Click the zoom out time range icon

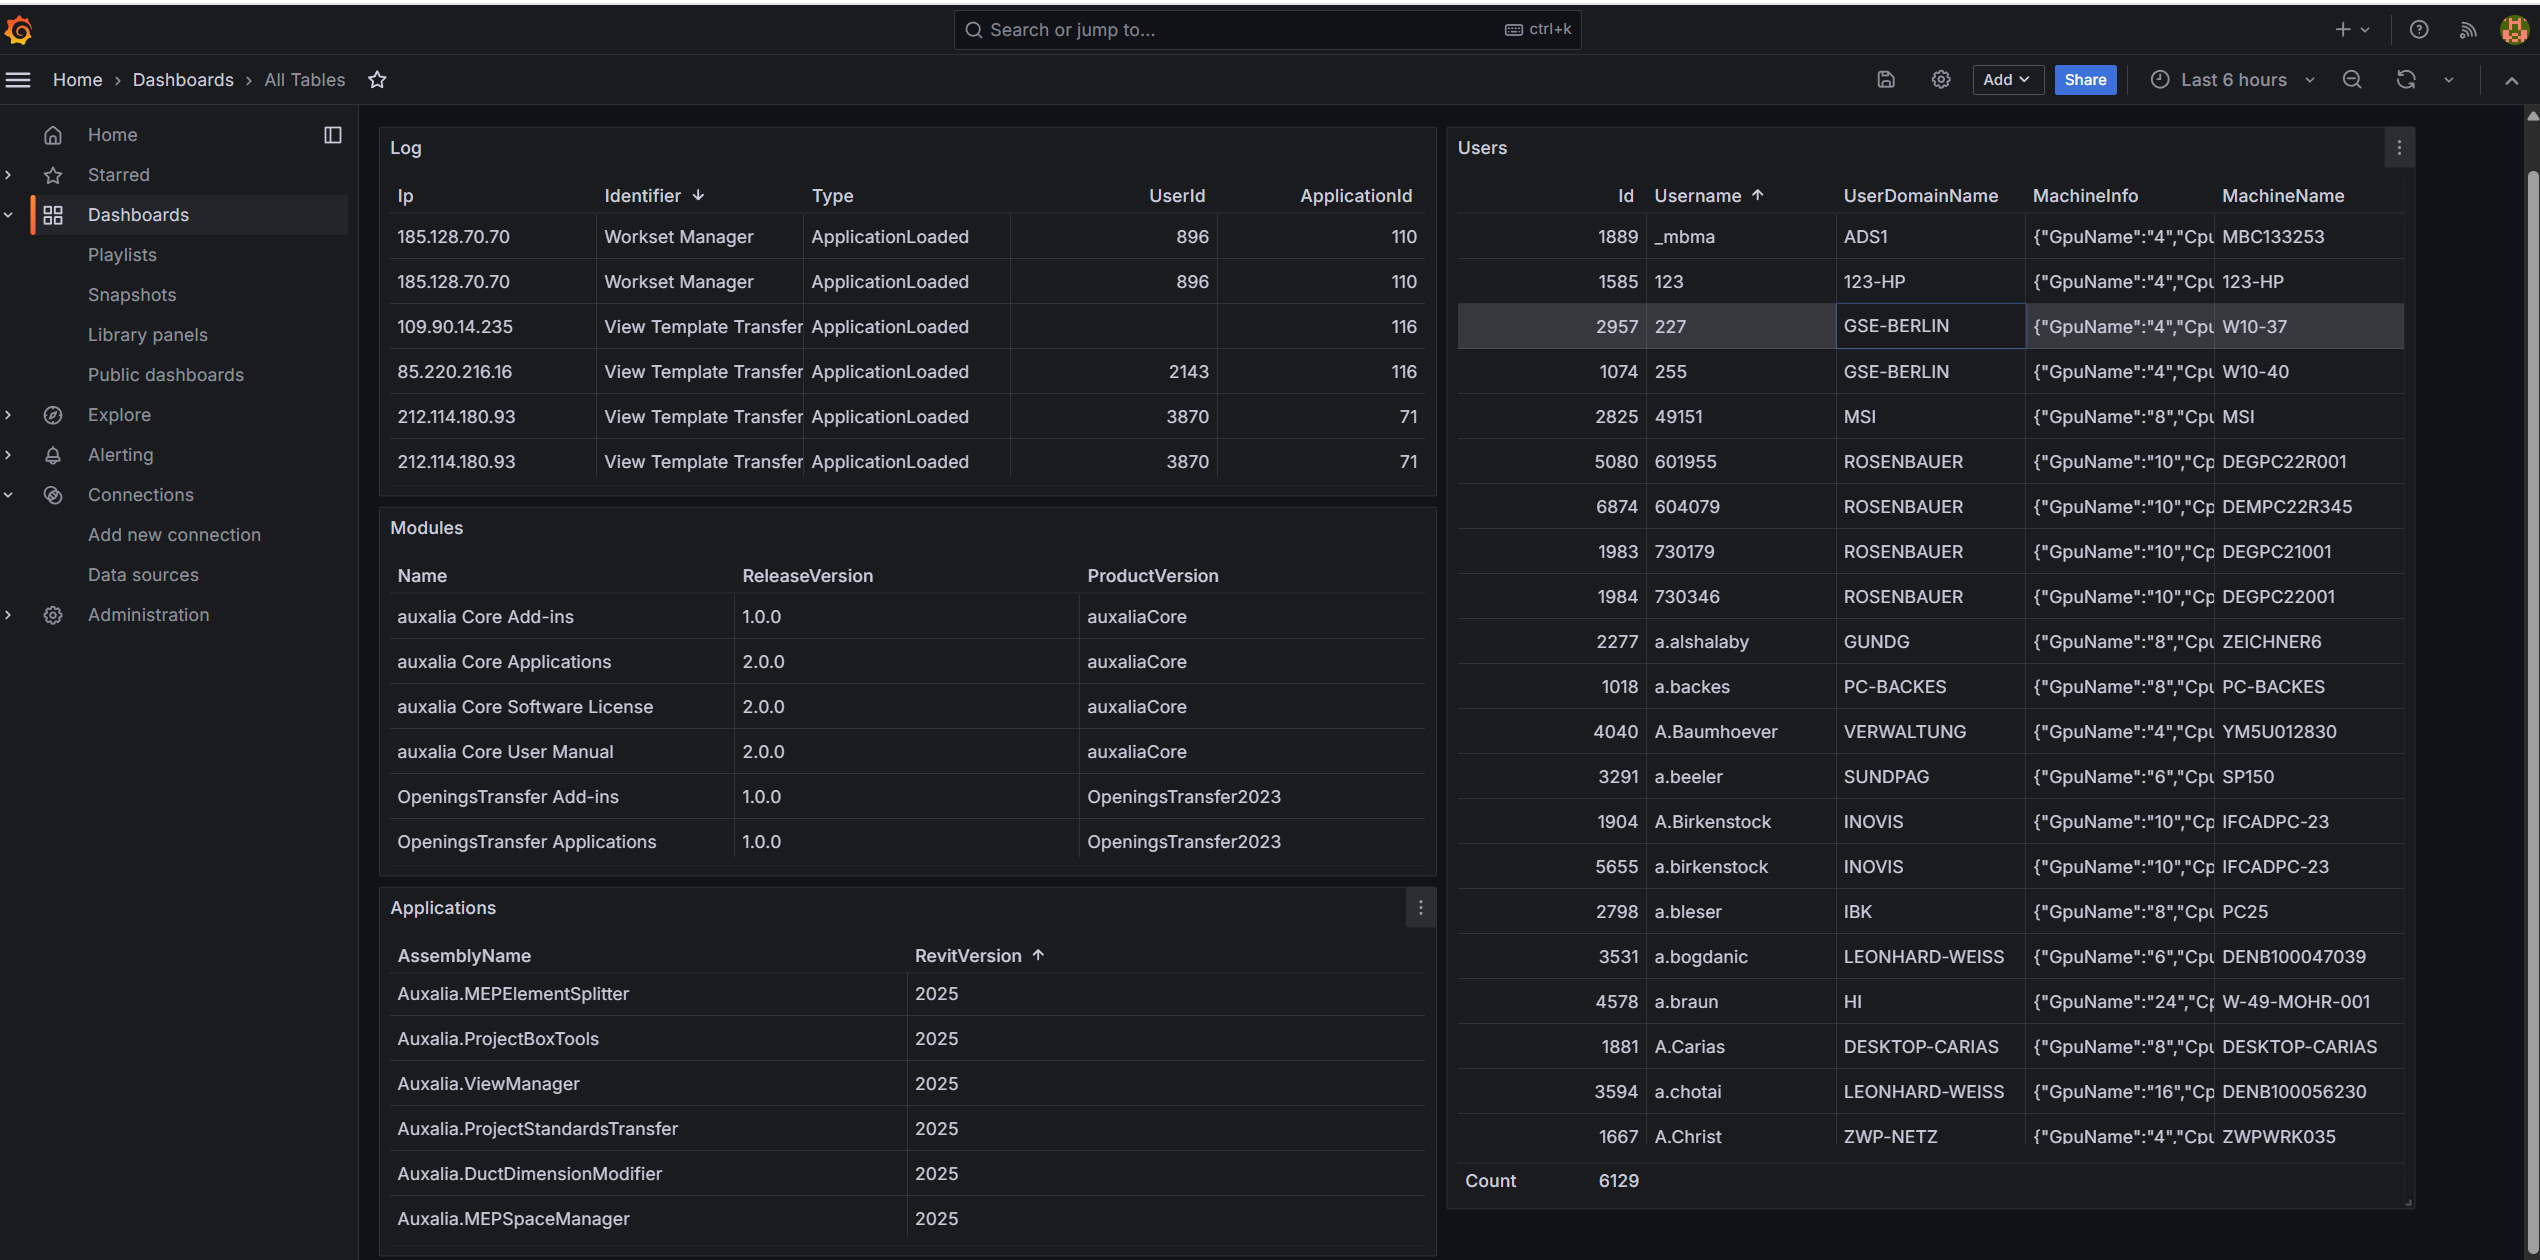pos(2352,80)
